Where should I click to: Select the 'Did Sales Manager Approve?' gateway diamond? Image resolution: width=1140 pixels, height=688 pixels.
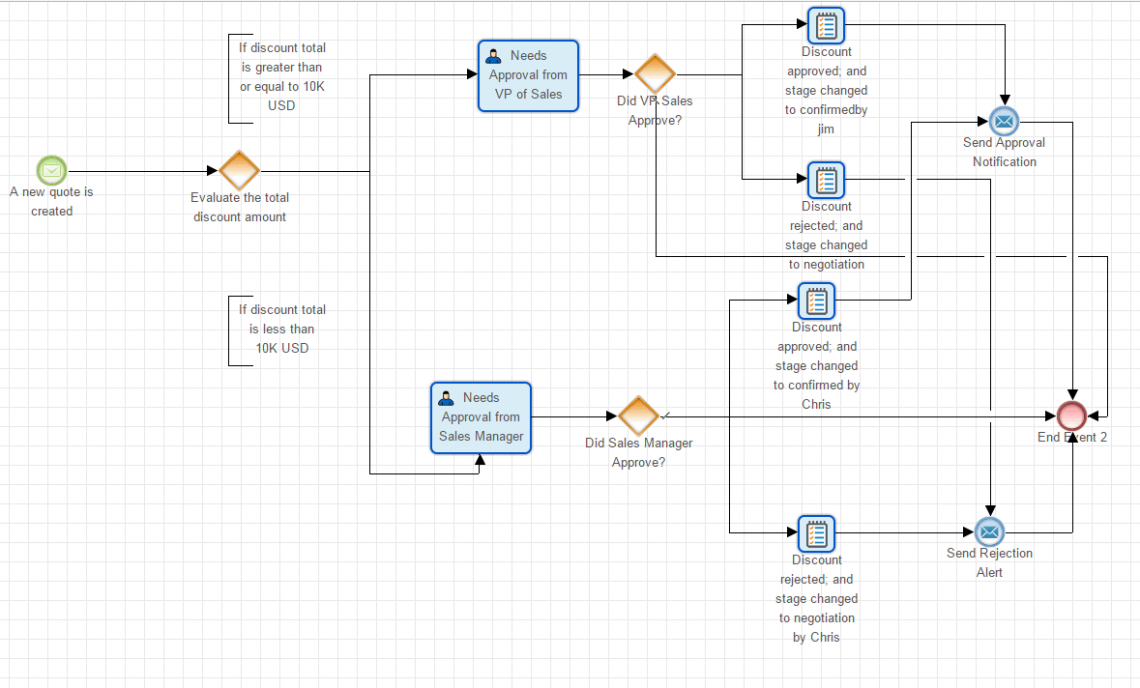point(638,416)
